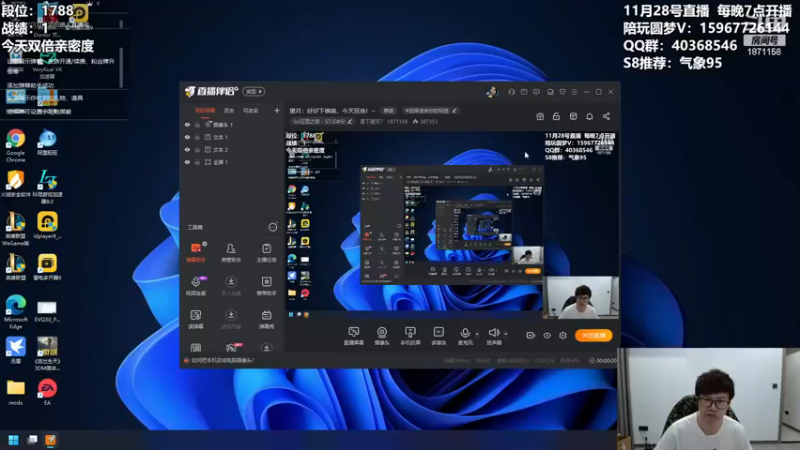Click the 多人连麦 download tool

click(x=231, y=286)
